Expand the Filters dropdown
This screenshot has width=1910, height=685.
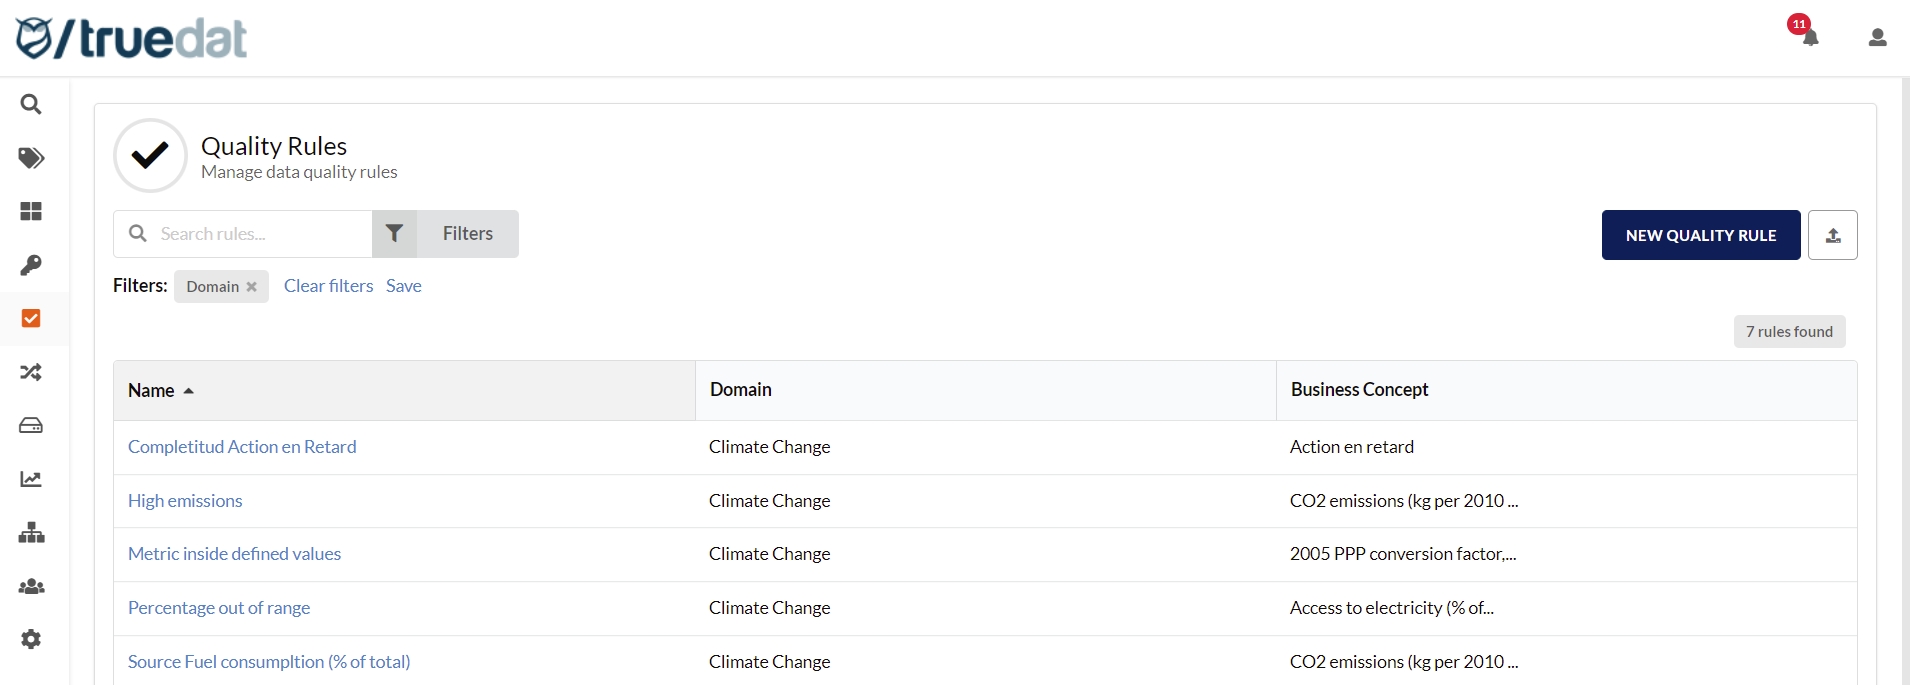(x=446, y=234)
